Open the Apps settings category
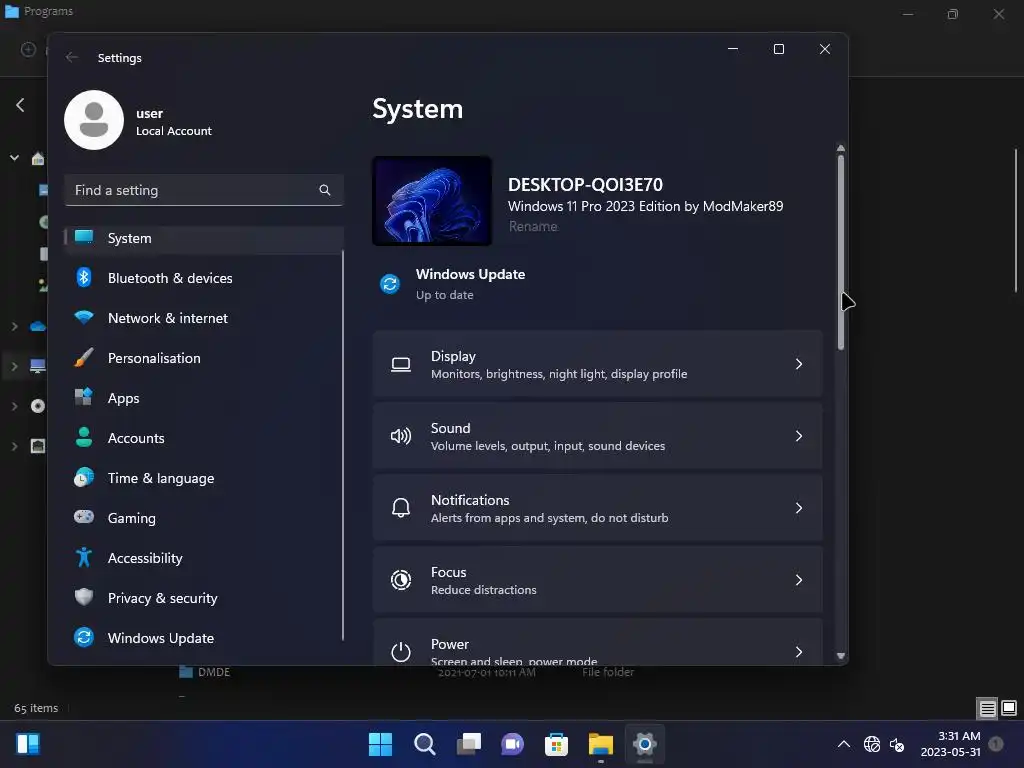The width and height of the screenshot is (1024, 768). pos(204,398)
